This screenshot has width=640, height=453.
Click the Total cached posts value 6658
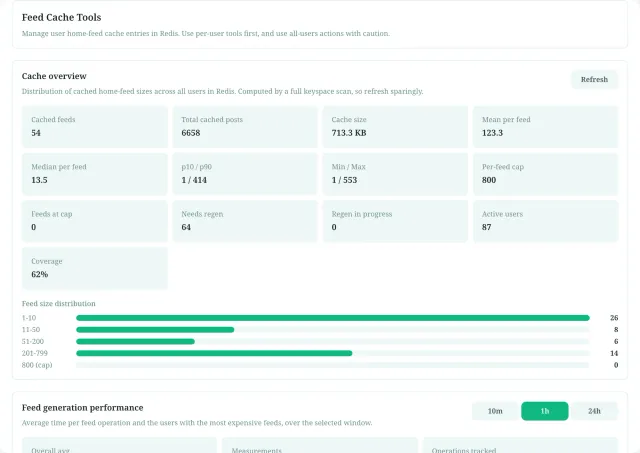tap(191, 133)
